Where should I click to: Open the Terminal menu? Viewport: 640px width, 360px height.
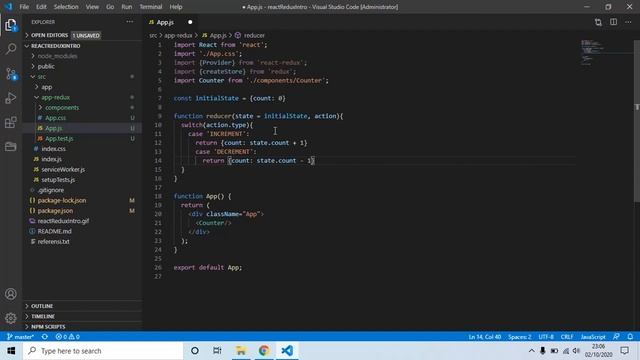(151, 7)
